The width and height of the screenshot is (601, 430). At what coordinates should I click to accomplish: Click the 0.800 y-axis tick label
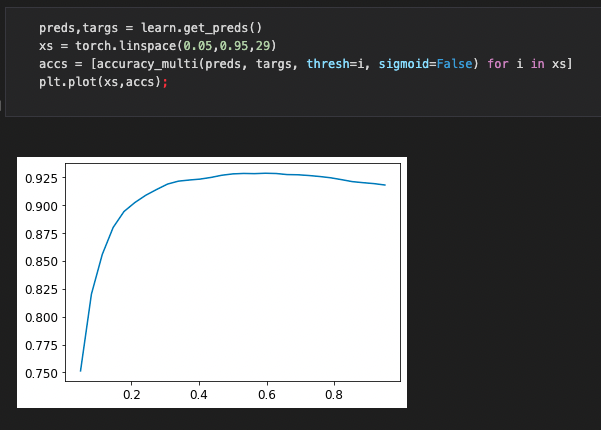(x=41, y=318)
